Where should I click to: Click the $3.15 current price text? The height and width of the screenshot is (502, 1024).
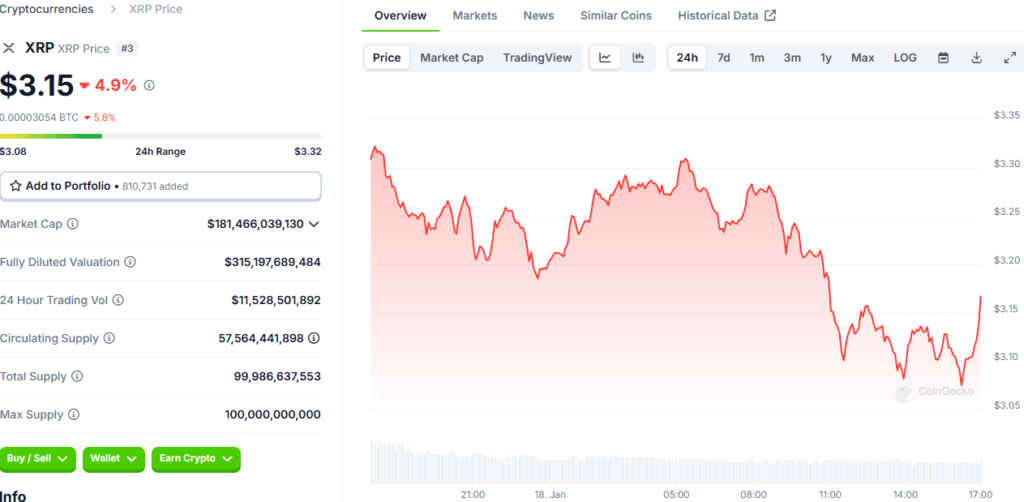point(37,86)
